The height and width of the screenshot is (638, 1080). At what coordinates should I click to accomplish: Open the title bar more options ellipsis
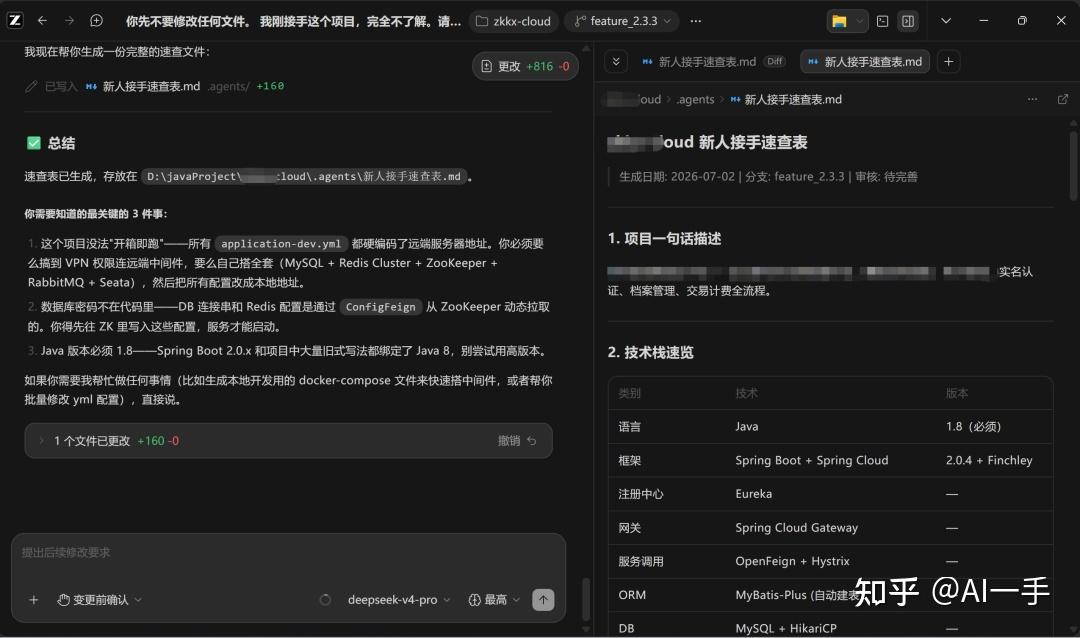[696, 21]
